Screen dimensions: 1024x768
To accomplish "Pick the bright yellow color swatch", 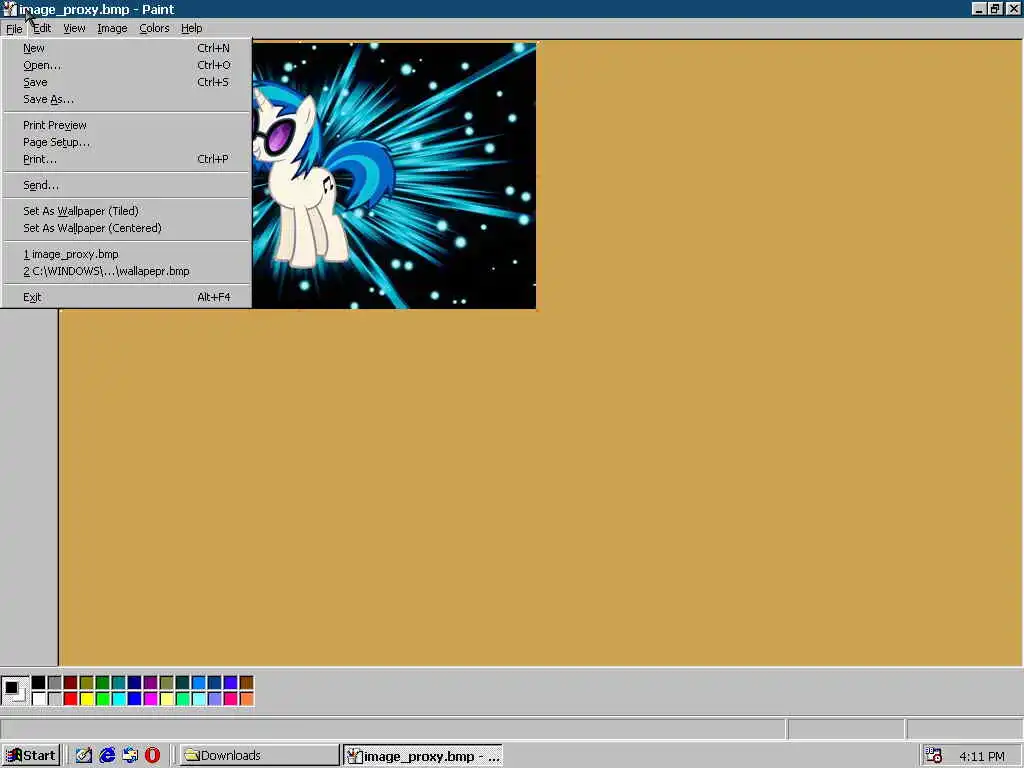I will tap(87, 699).
